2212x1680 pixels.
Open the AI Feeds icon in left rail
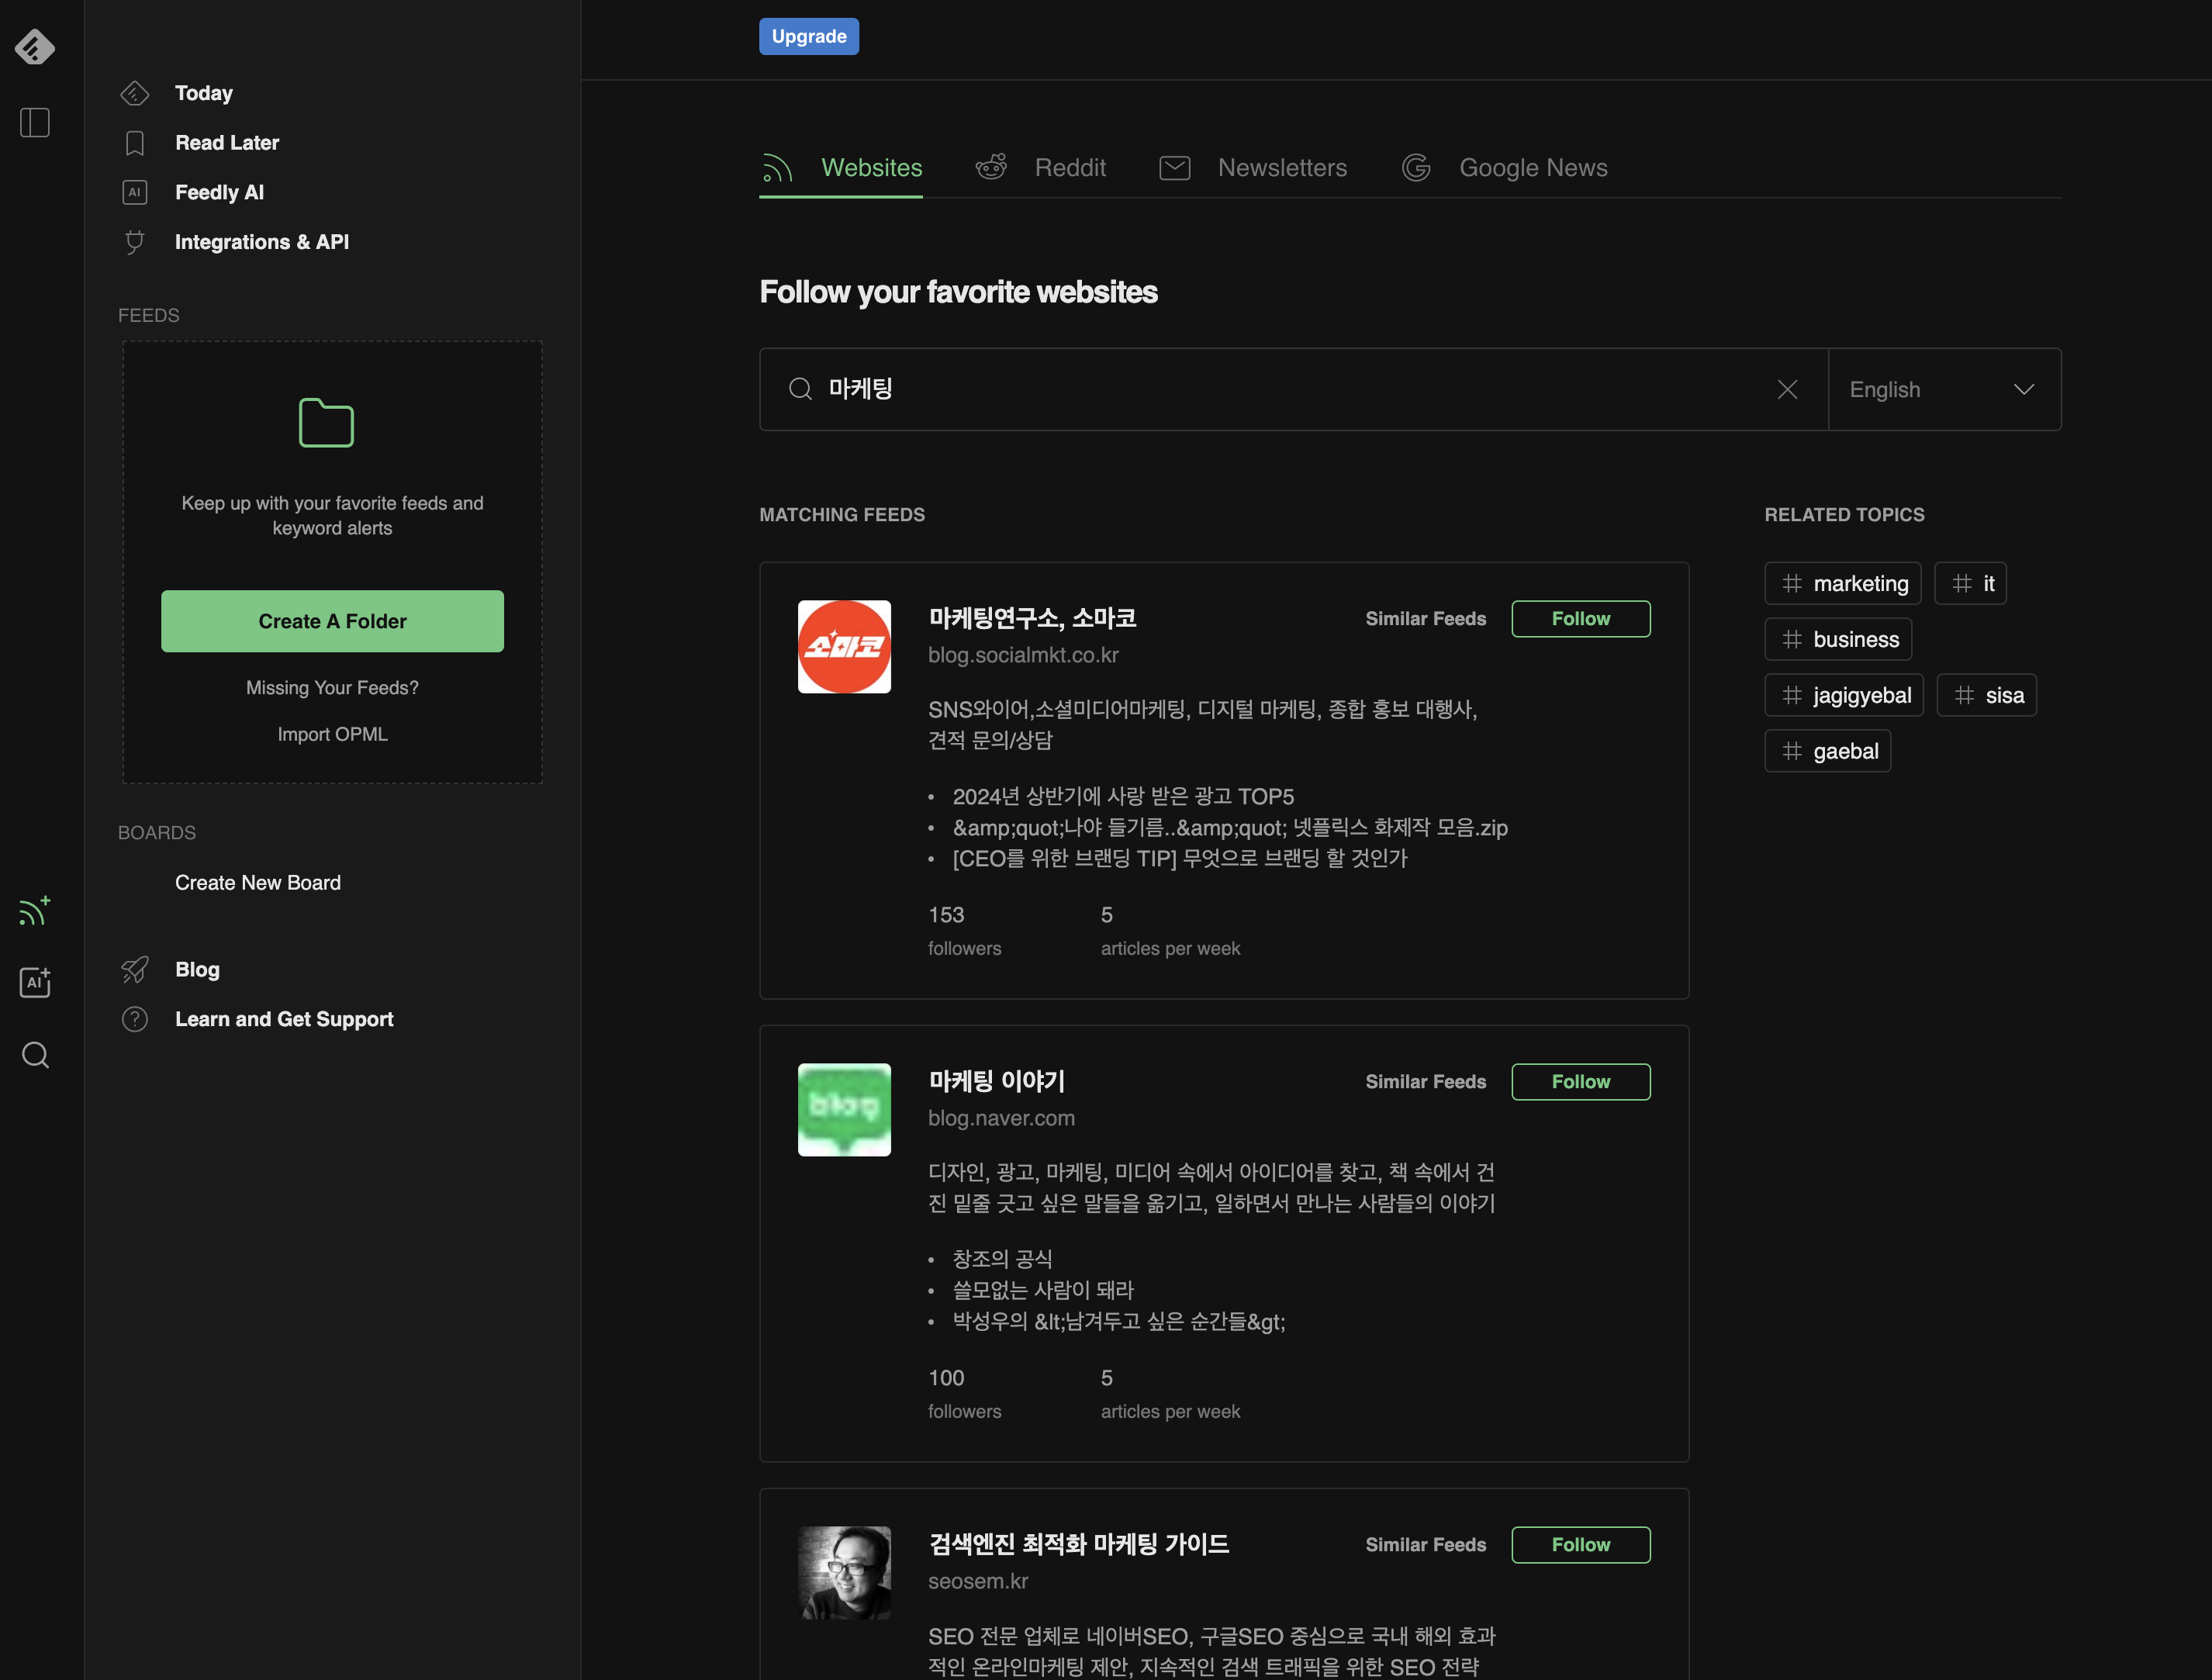(x=35, y=982)
